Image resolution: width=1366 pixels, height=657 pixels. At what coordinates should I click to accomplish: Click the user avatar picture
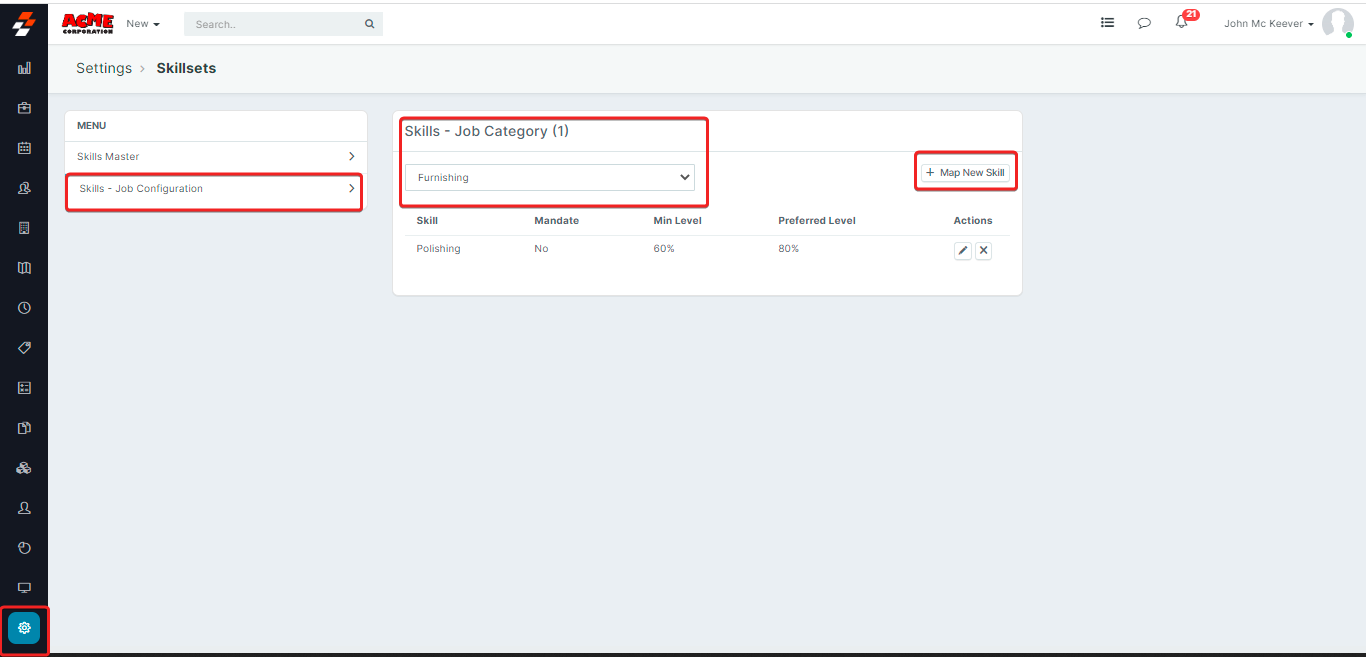tap(1337, 23)
